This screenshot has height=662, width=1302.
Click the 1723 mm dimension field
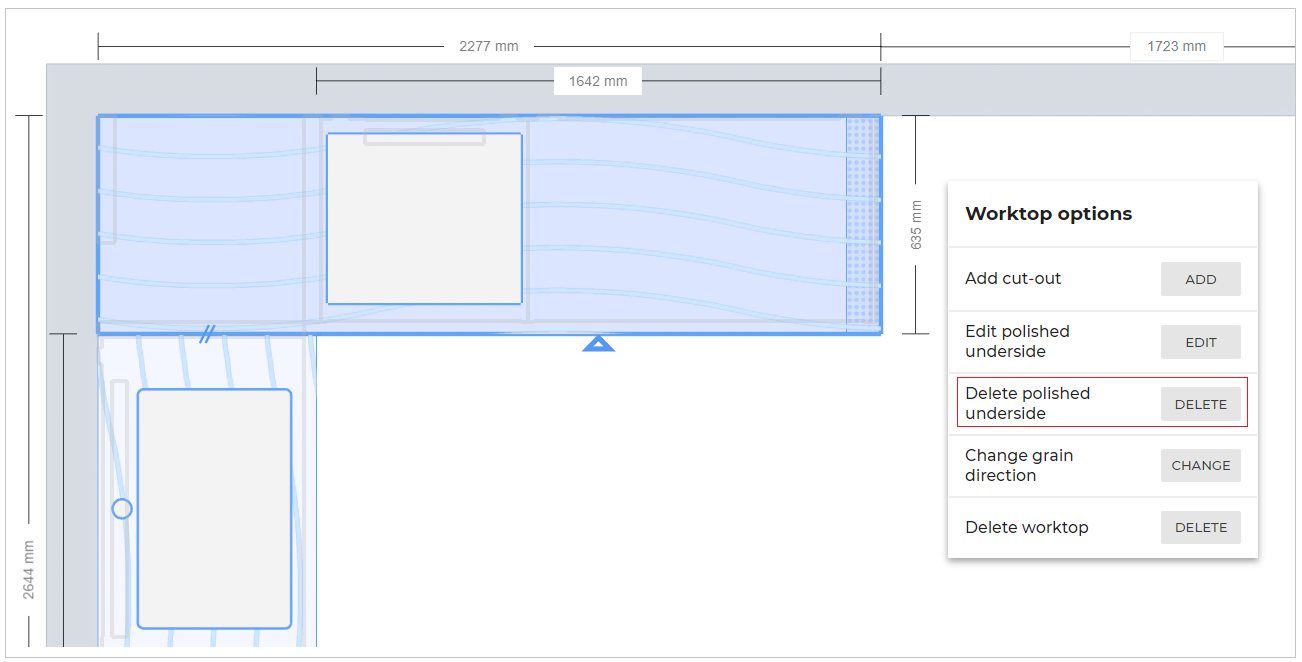pos(1176,46)
